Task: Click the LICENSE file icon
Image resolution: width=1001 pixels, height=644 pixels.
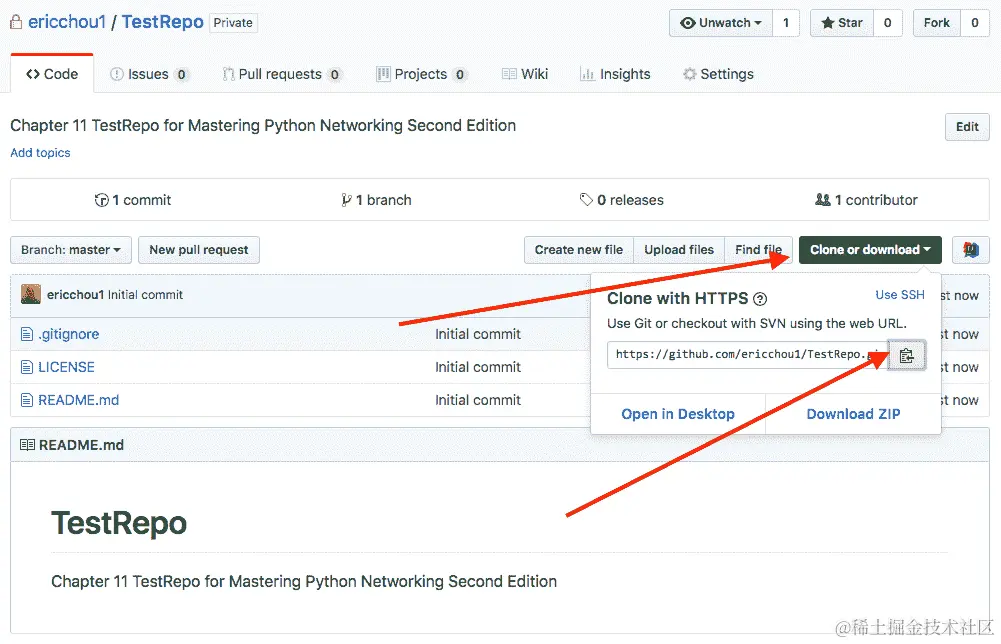Action: [27, 367]
